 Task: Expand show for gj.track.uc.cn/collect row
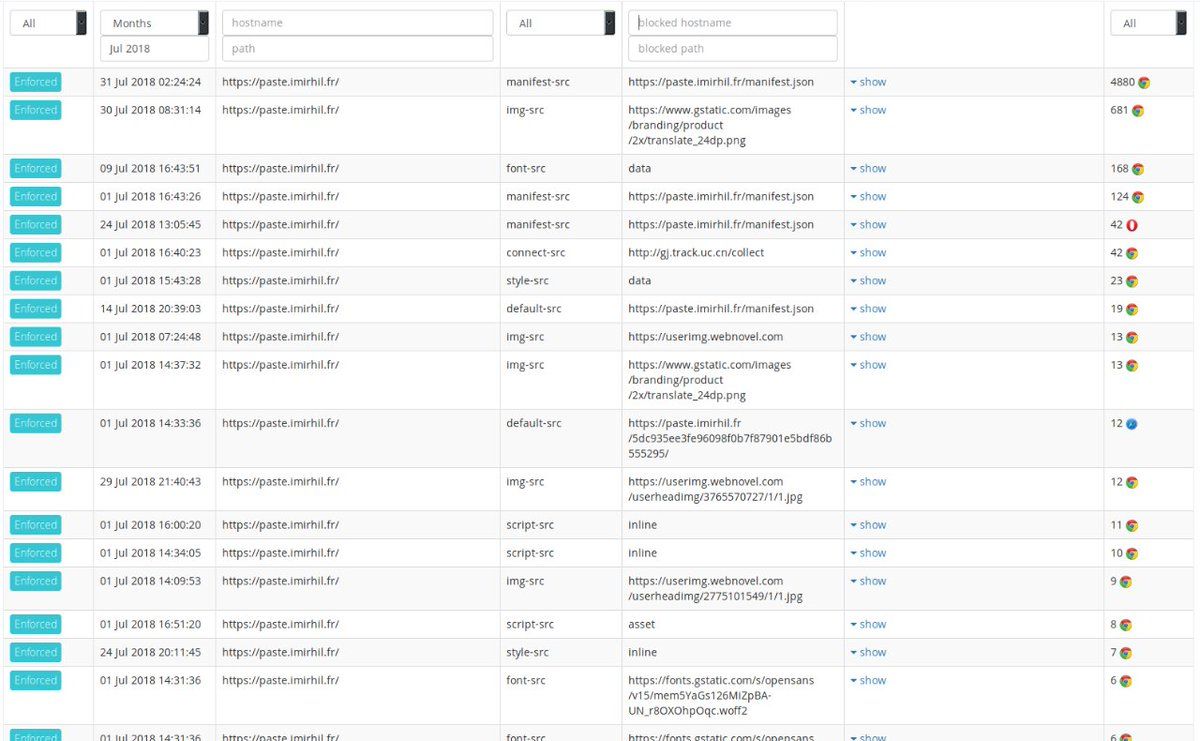pyautogui.click(x=868, y=253)
